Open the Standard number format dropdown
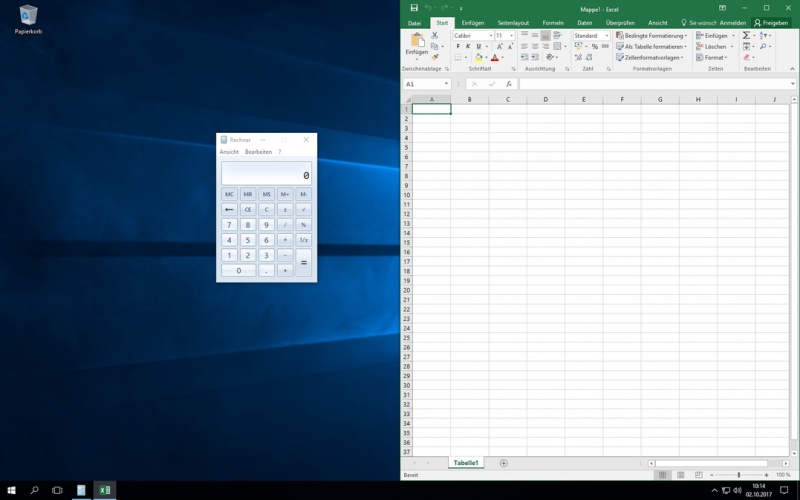This screenshot has height=500, width=800. click(x=607, y=36)
